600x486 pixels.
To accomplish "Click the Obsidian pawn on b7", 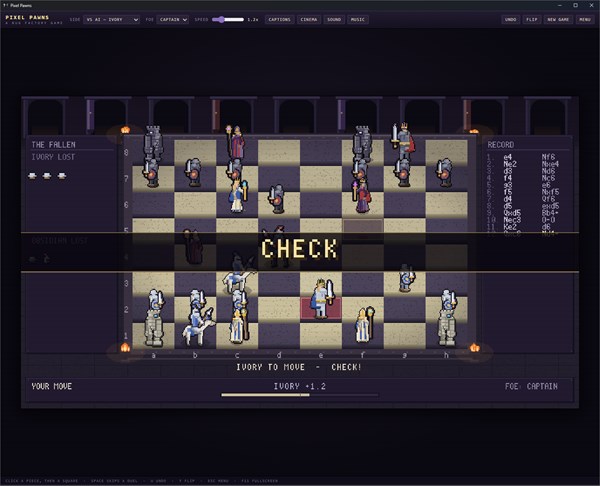I will click(194, 173).
